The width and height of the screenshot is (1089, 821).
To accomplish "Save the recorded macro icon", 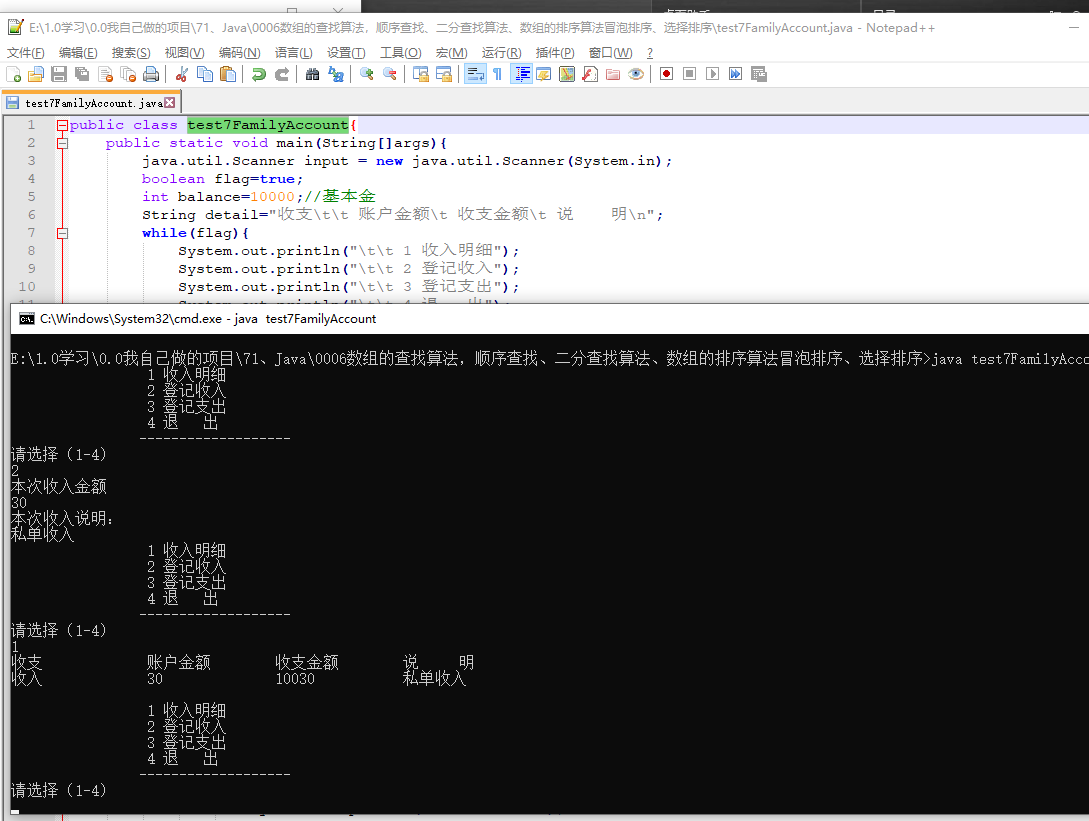I will point(758,74).
